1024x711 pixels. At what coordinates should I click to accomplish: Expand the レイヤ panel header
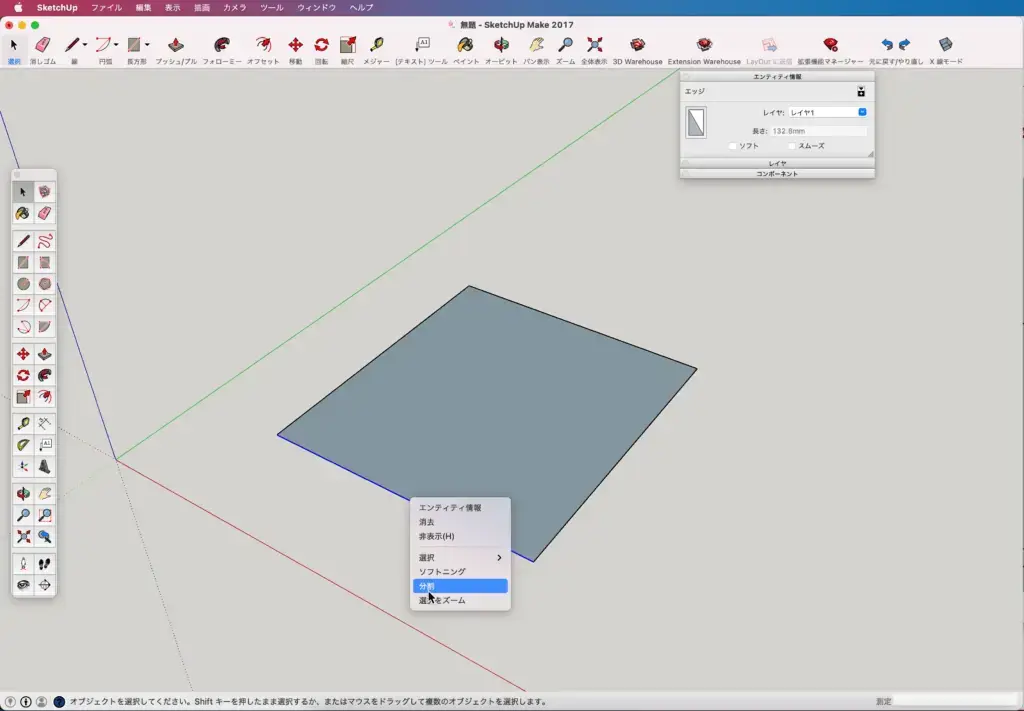pyautogui.click(x=777, y=163)
